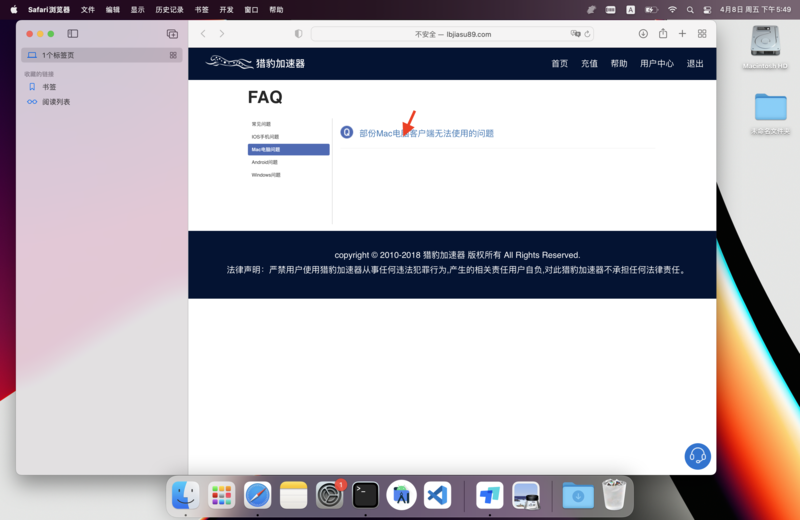
Task: Open the Safari downloads icon
Action: click(x=643, y=34)
